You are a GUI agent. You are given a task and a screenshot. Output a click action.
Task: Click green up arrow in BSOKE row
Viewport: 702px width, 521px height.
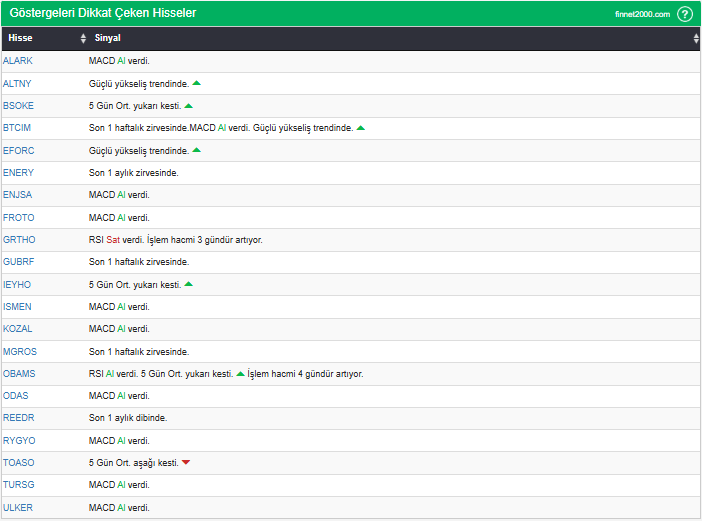pyautogui.click(x=188, y=106)
